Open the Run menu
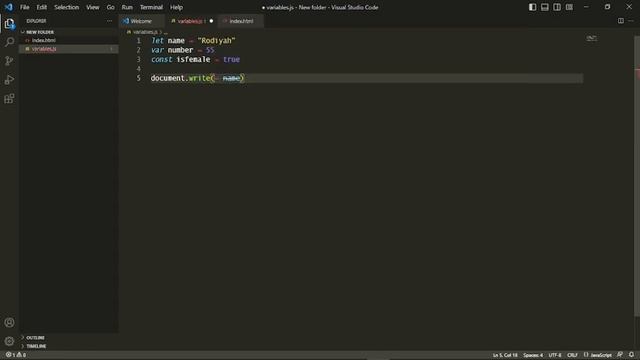The height and width of the screenshot is (360, 640). 127,7
